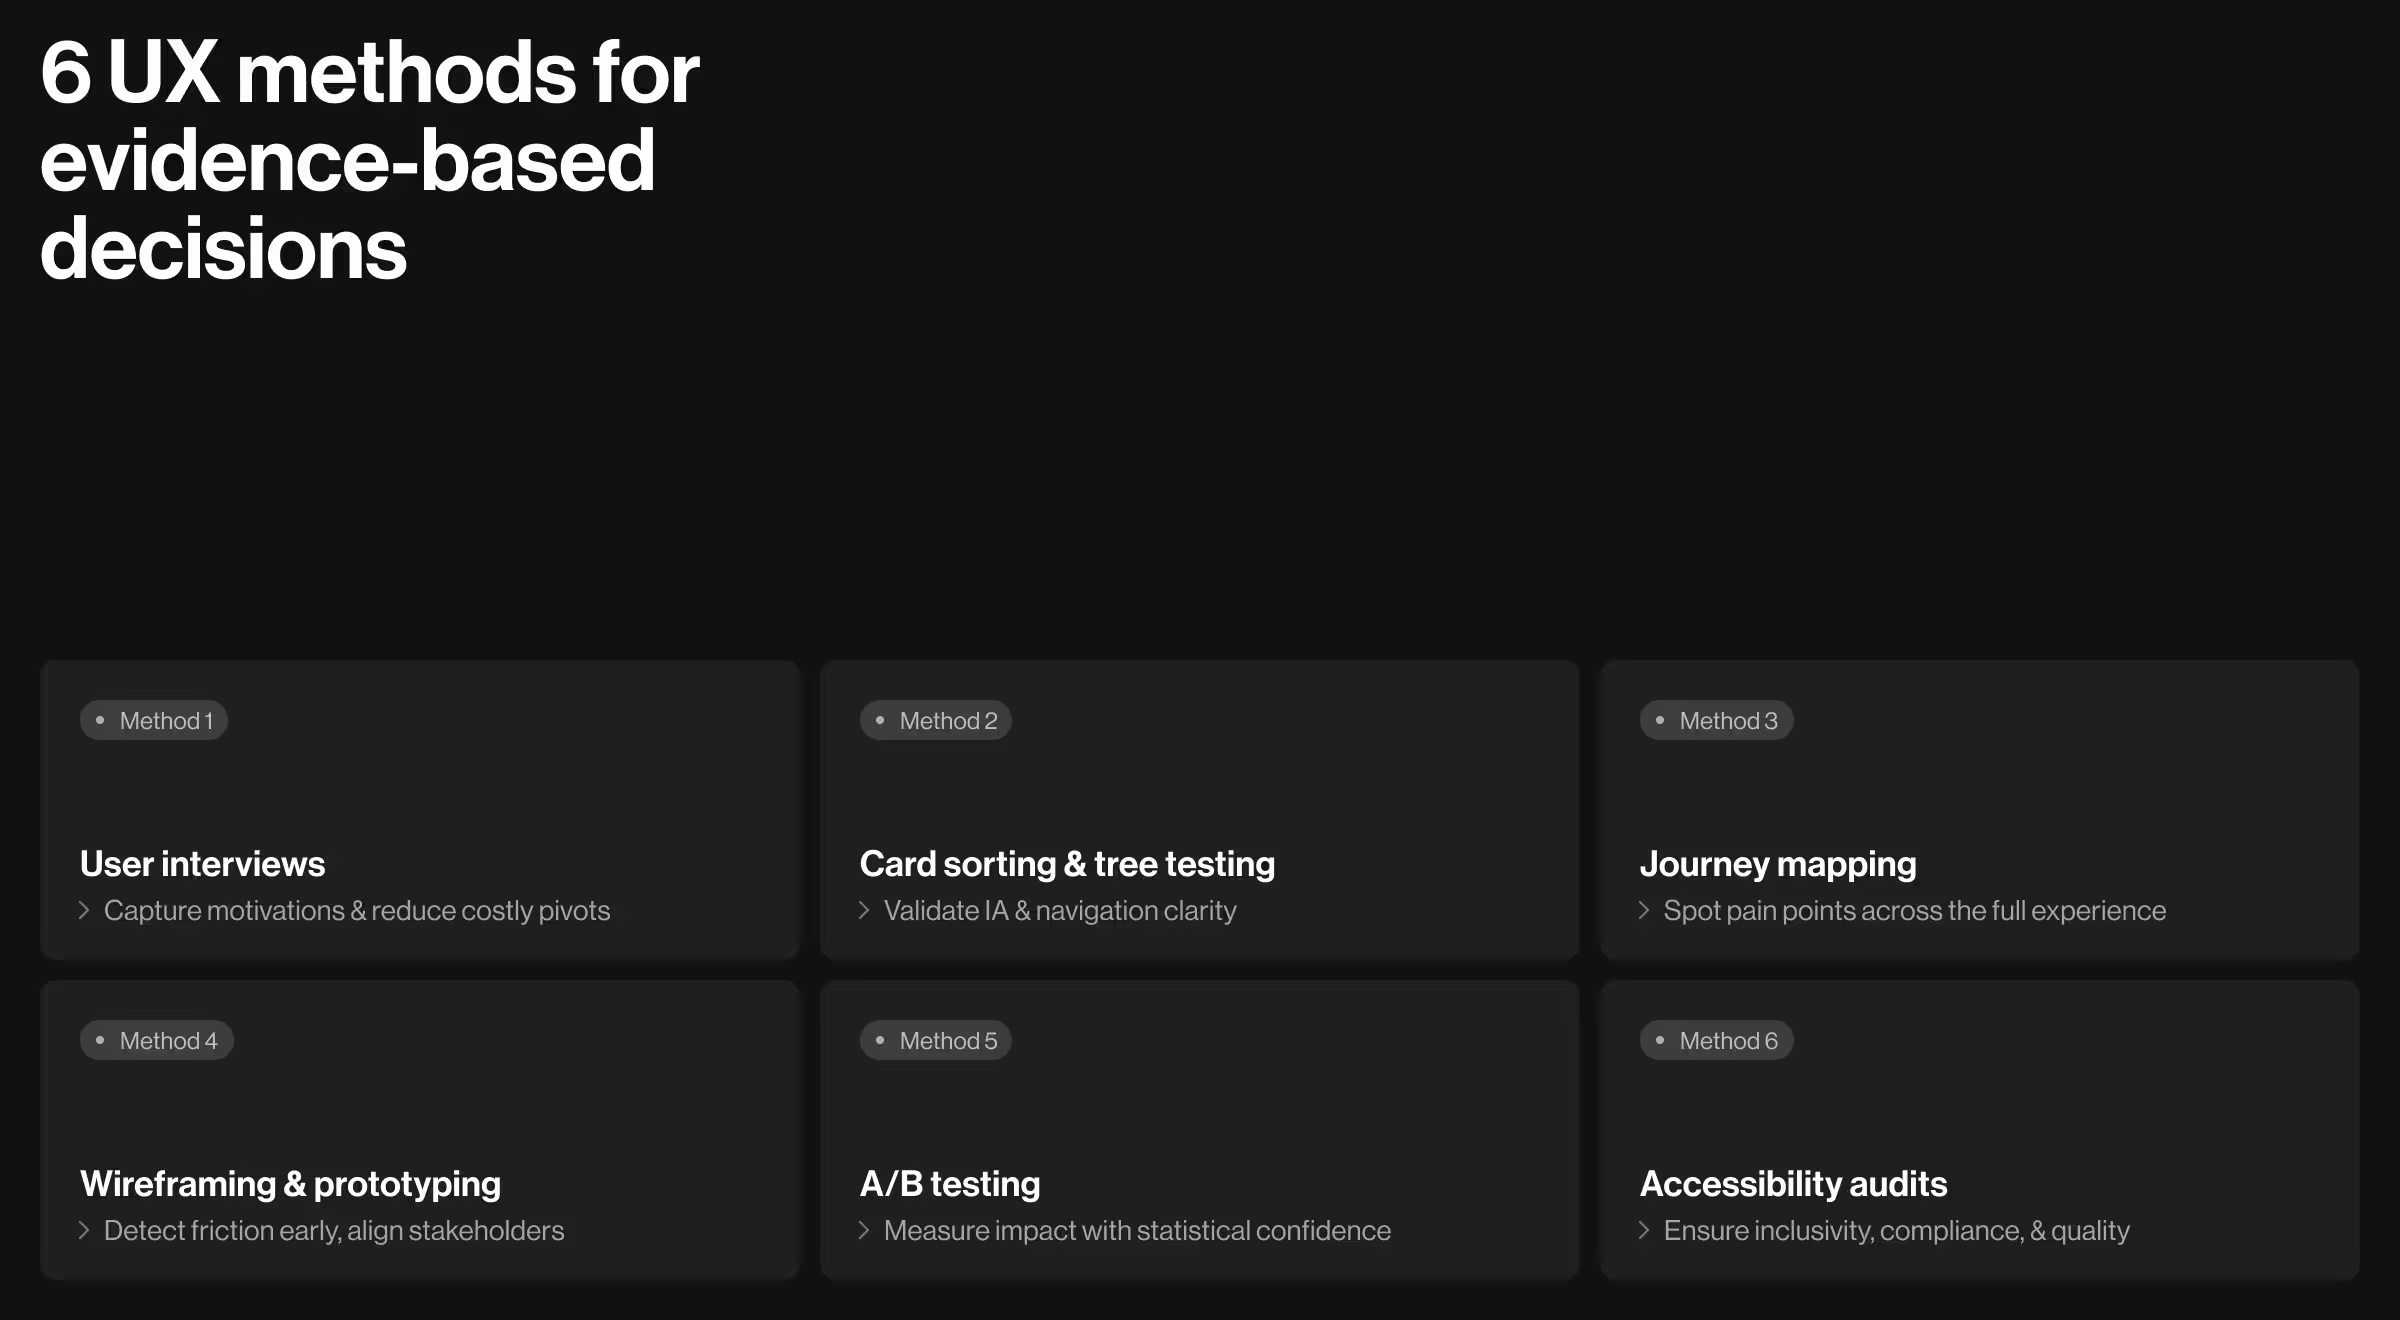Click the dot indicator inside the Method 1 badge

pyautogui.click(x=100, y=719)
